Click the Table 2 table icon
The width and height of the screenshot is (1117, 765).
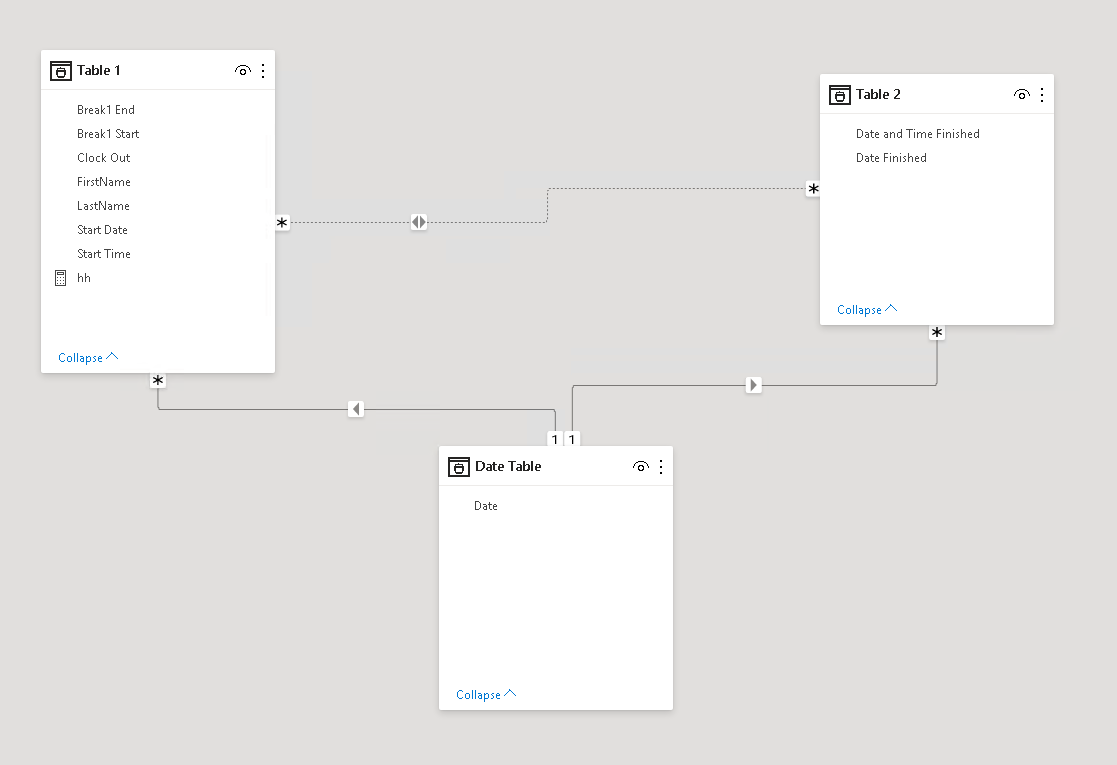tap(839, 95)
